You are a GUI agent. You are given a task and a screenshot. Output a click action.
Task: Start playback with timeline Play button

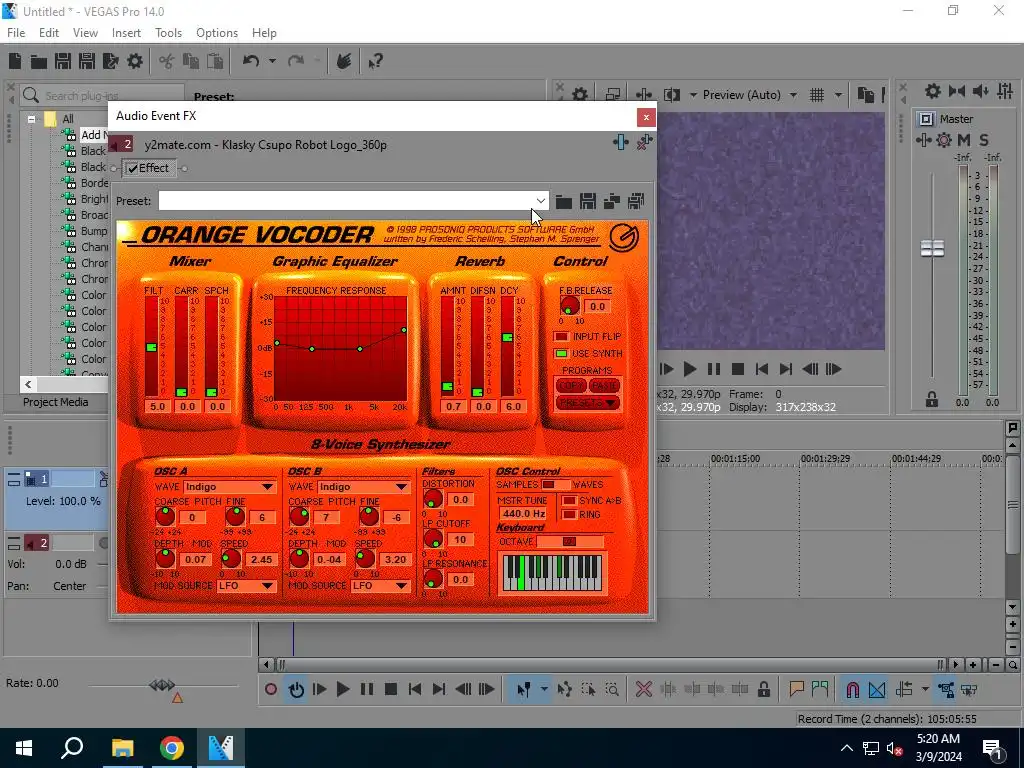coord(342,689)
